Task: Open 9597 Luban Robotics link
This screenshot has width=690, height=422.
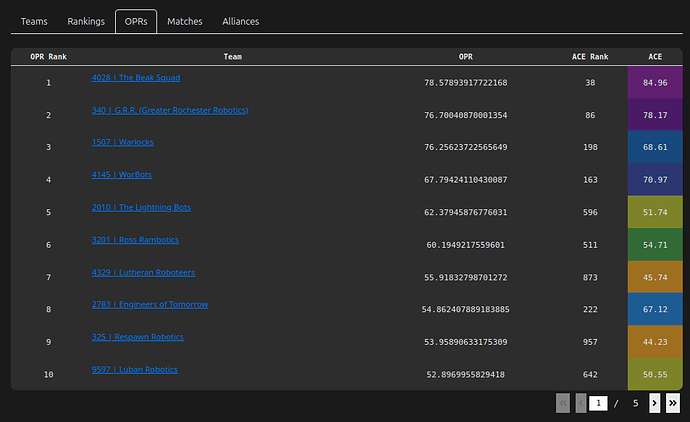Action: click(x=135, y=370)
